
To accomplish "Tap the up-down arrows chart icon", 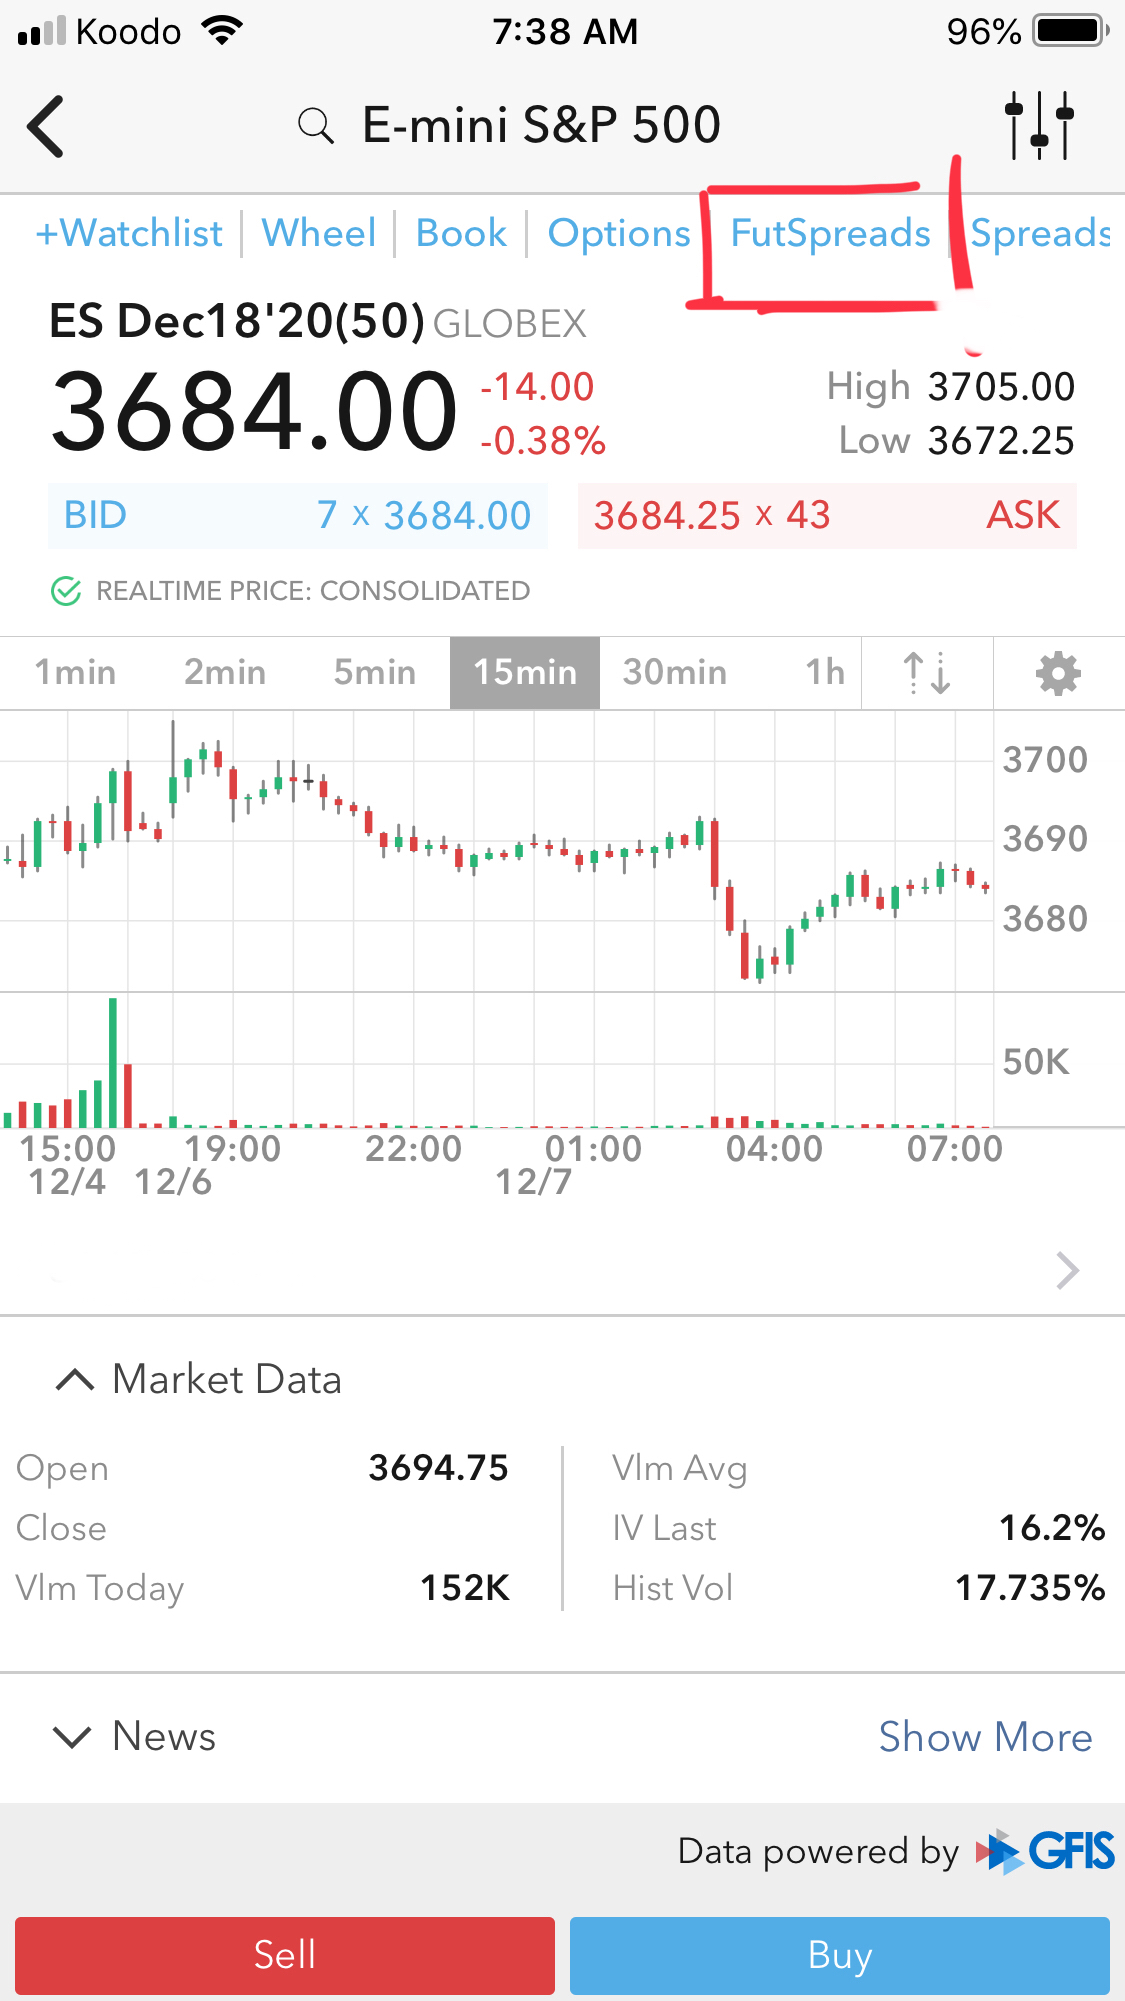I will pyautogui.click(x=926, y=673).
